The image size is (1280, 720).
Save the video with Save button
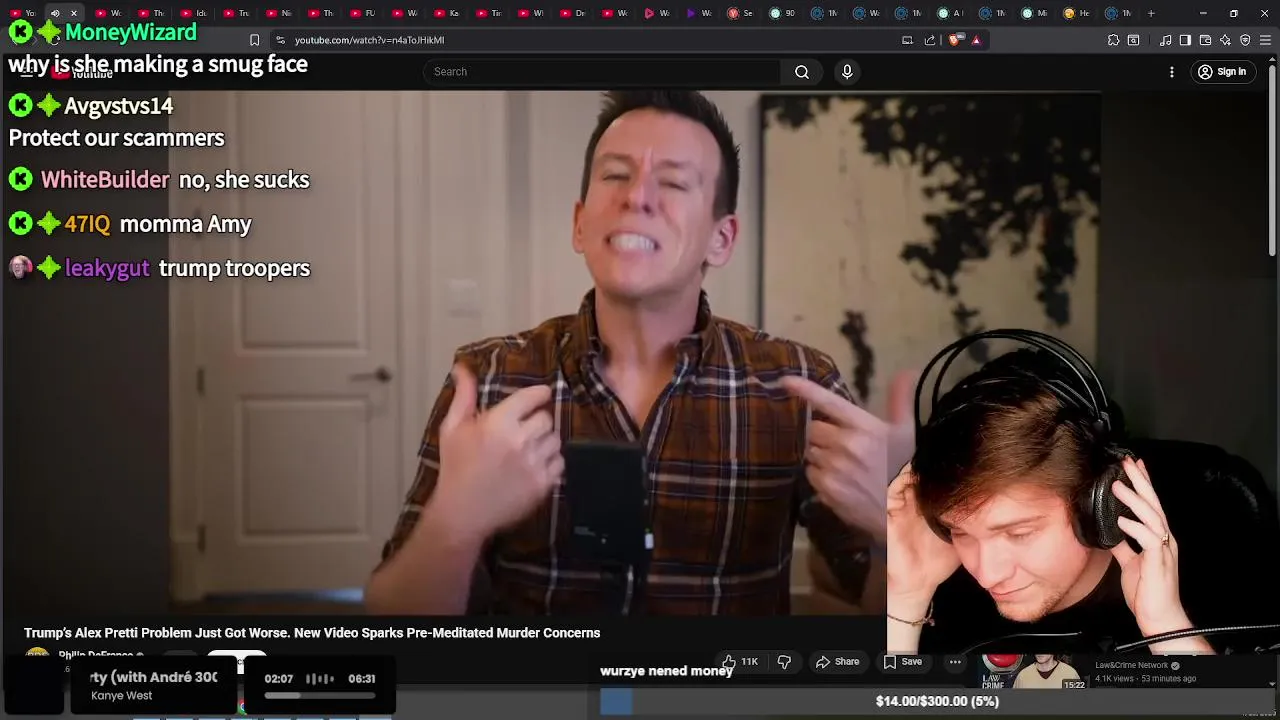pyautogui.click(x=902, y=662)
